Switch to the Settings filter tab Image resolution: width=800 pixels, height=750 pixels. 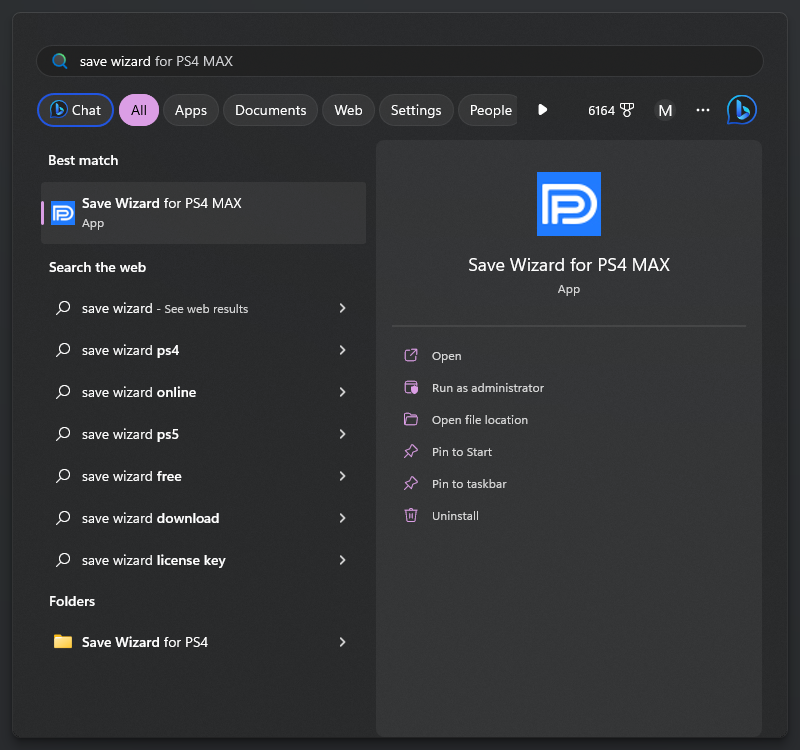point(416,110)
